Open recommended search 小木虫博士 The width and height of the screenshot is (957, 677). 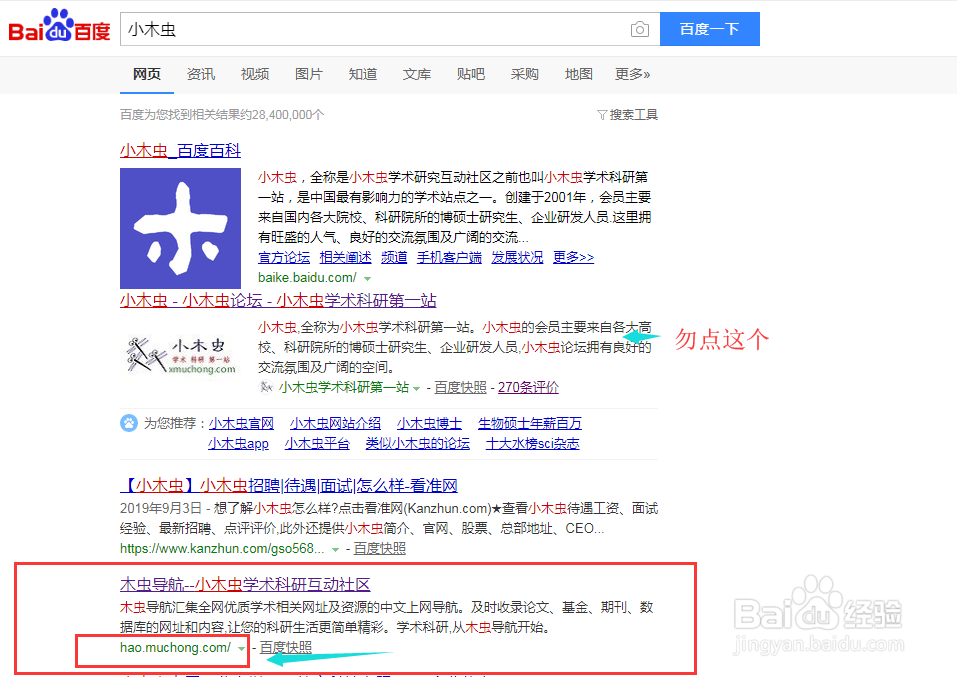tap(429, 423)
